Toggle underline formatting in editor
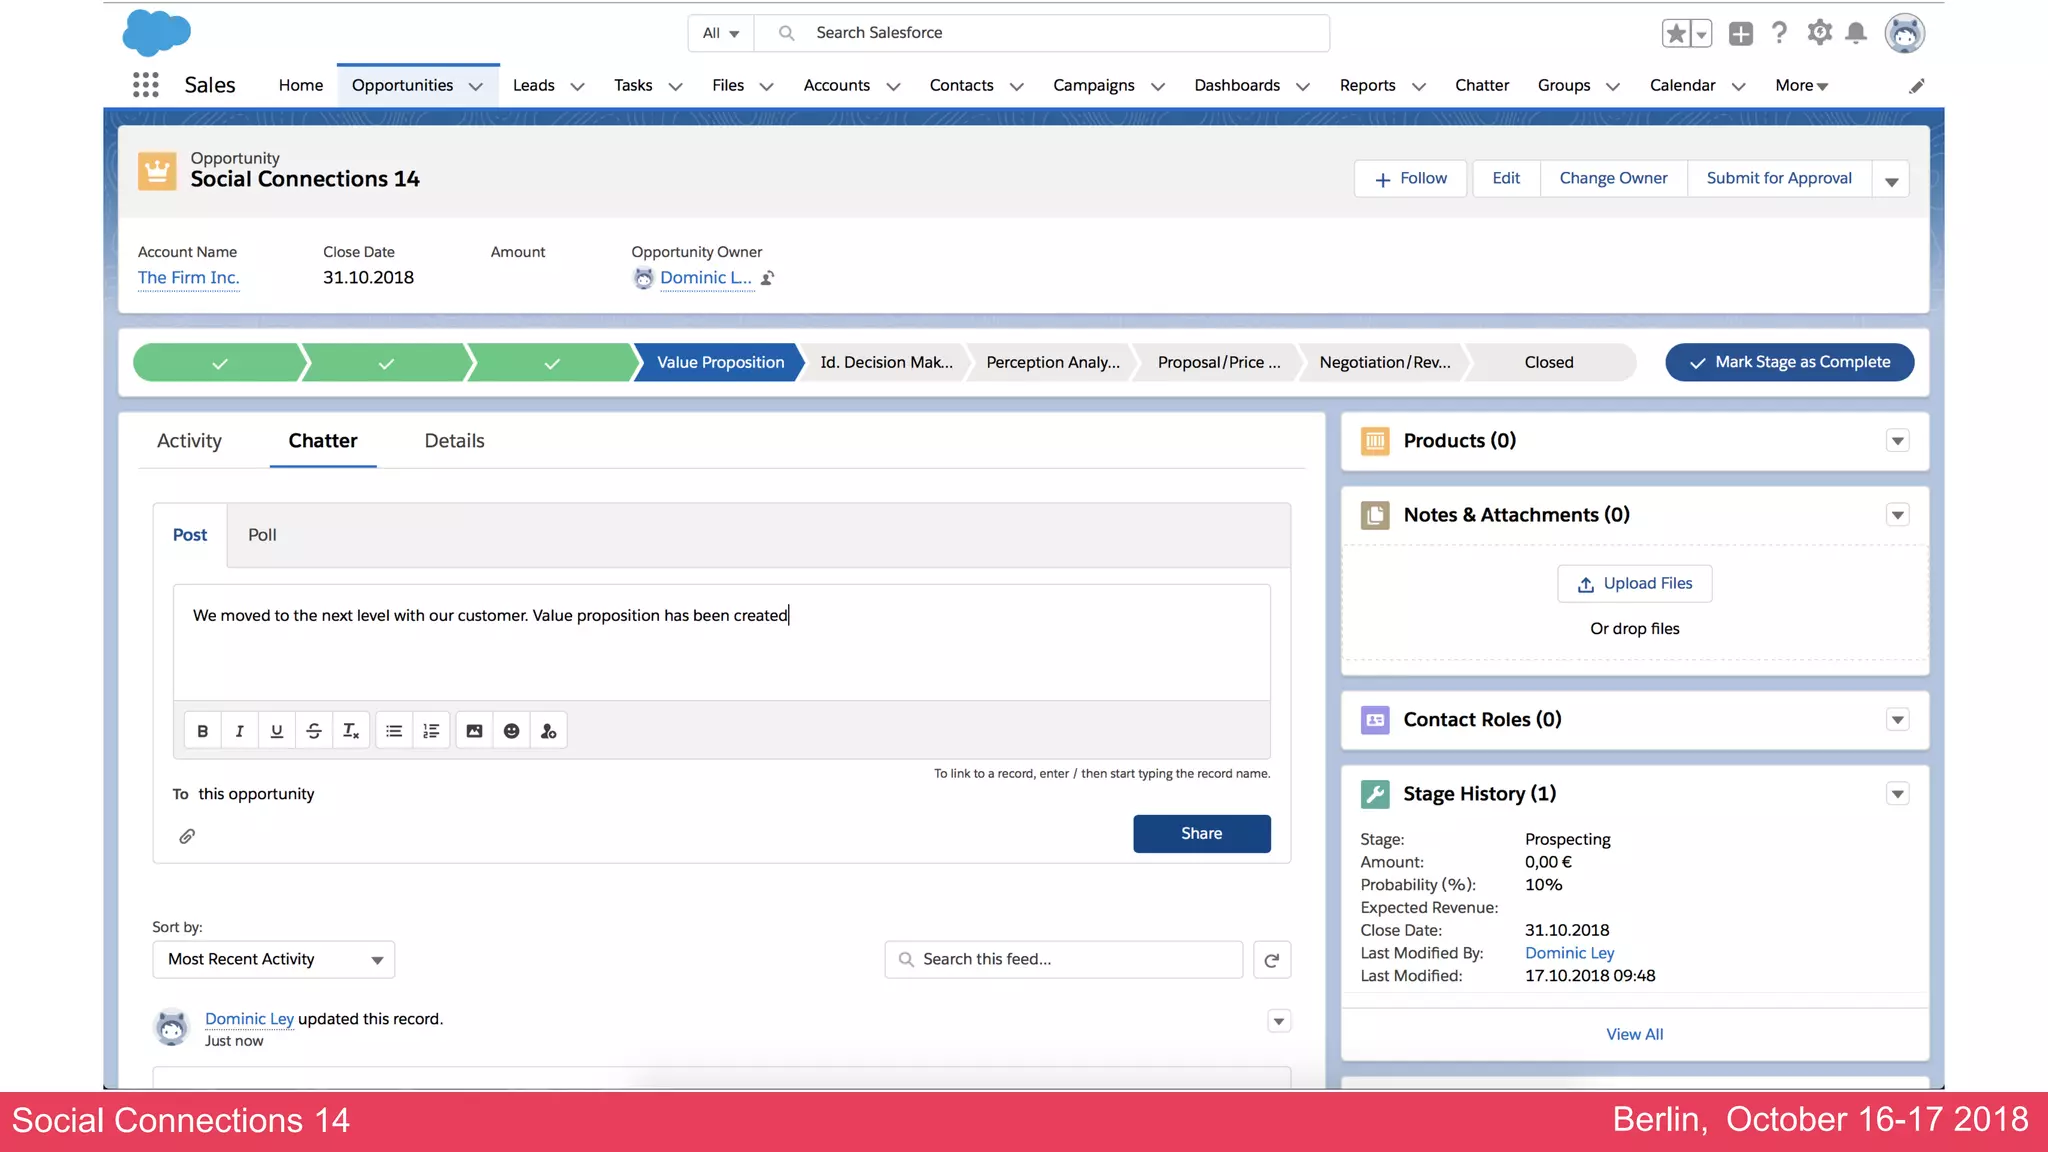 tap(277, 731)
